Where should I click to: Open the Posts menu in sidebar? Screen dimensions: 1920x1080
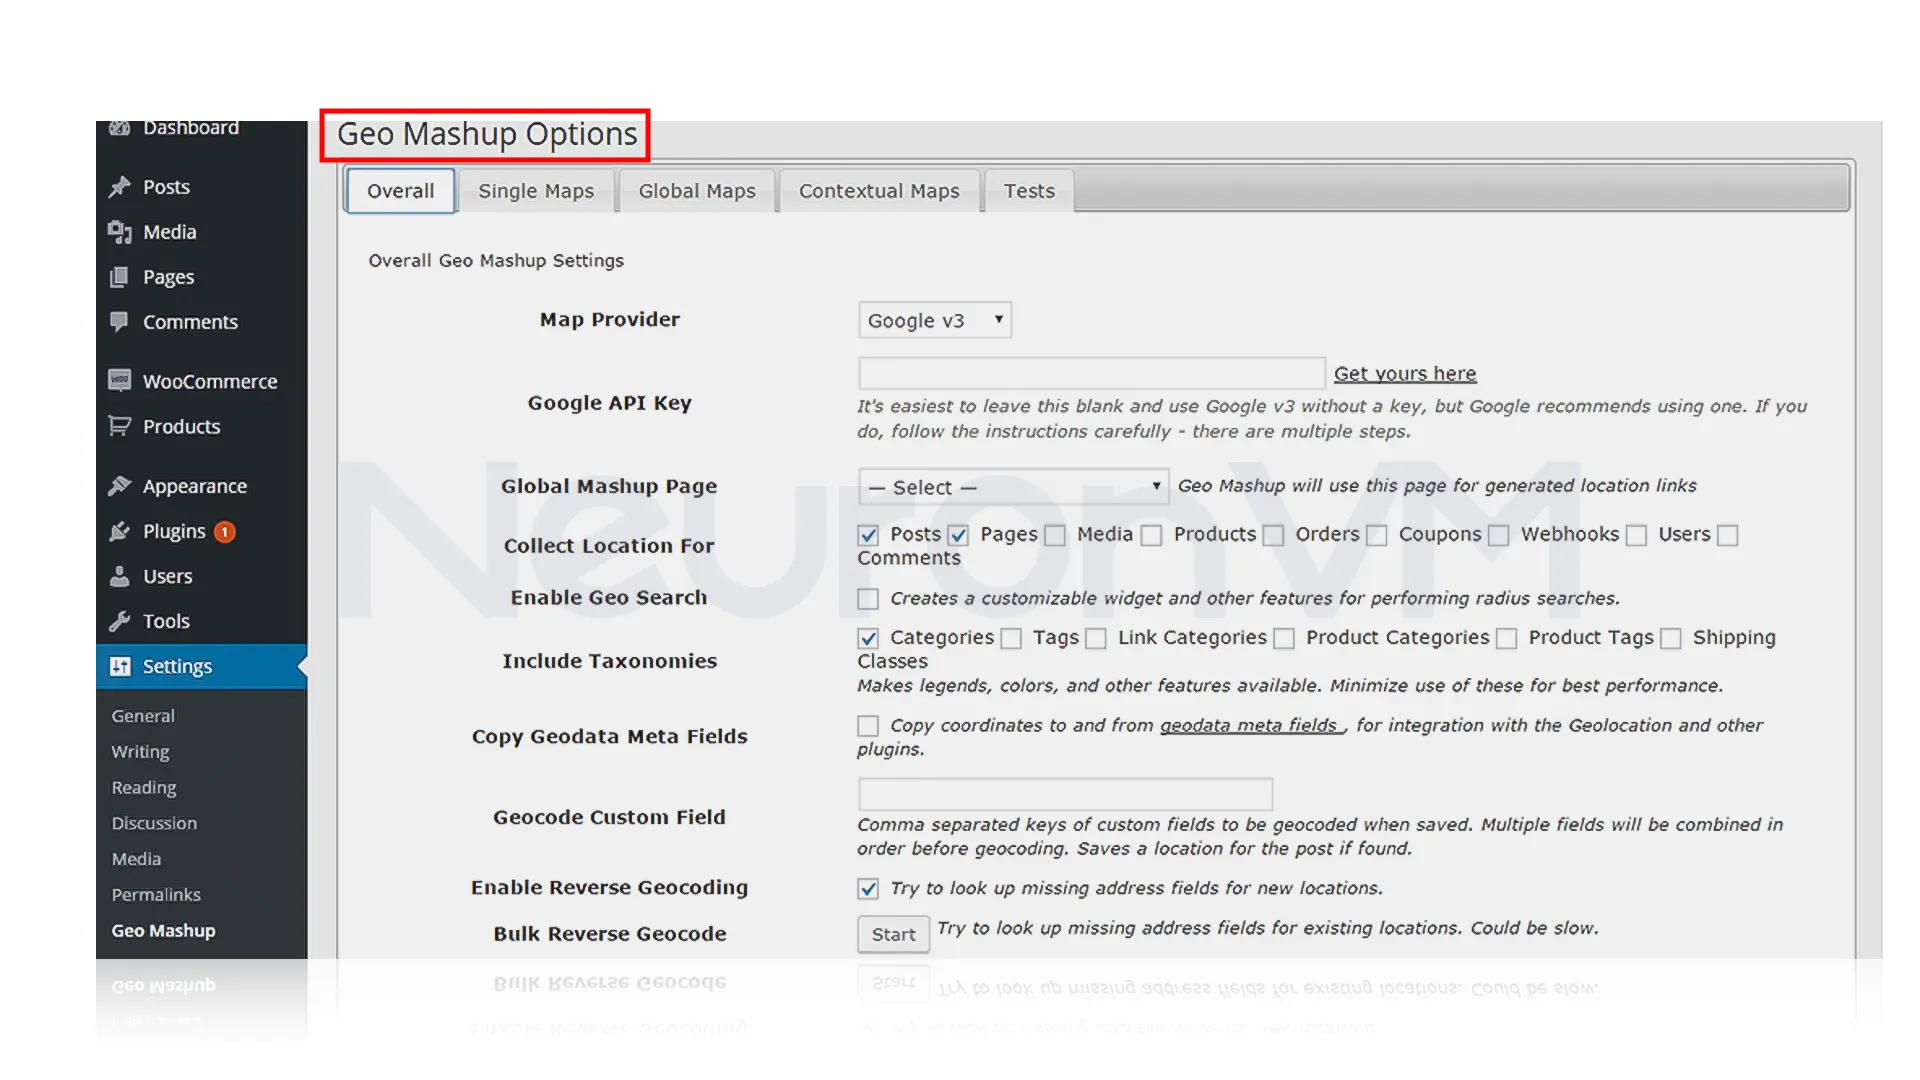166,187
